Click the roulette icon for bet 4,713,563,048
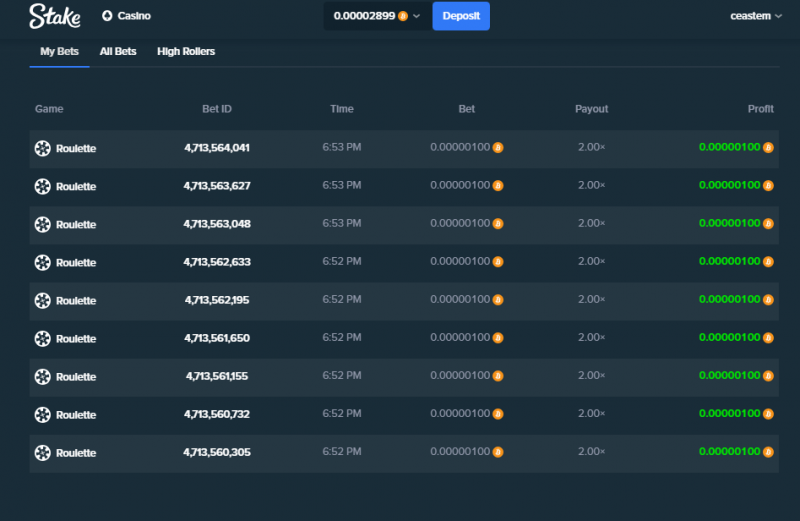800x521 pixels. 42,225
